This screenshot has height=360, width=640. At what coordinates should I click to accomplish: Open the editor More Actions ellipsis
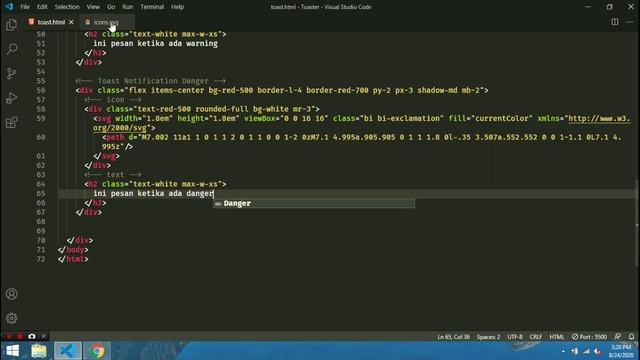629,22
